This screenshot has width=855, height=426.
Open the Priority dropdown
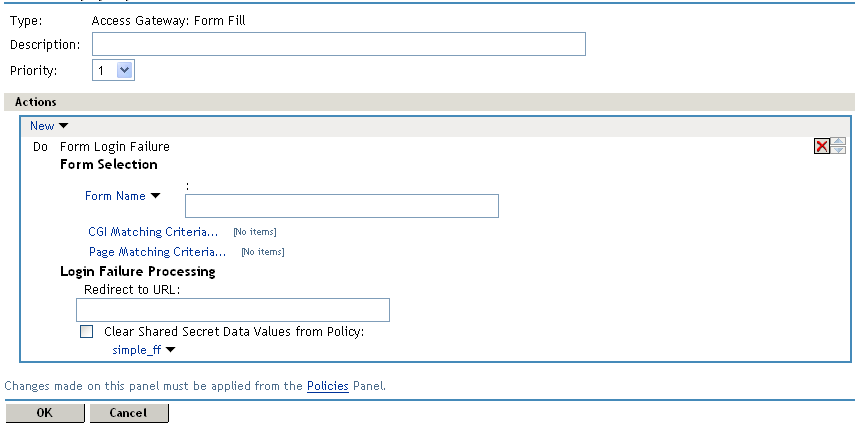(114, 70)
